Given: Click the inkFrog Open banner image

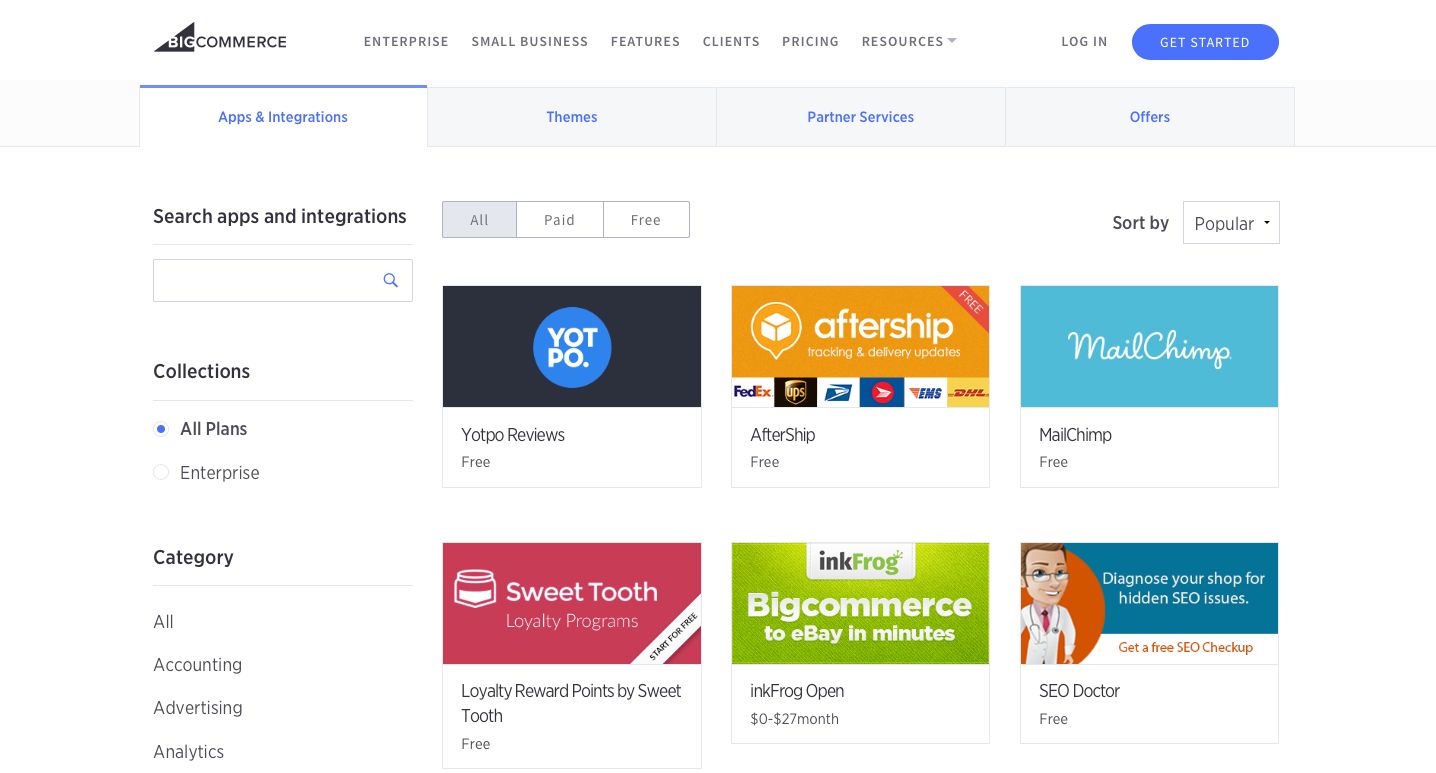Looking at the screenshot, I should [860, 603].
